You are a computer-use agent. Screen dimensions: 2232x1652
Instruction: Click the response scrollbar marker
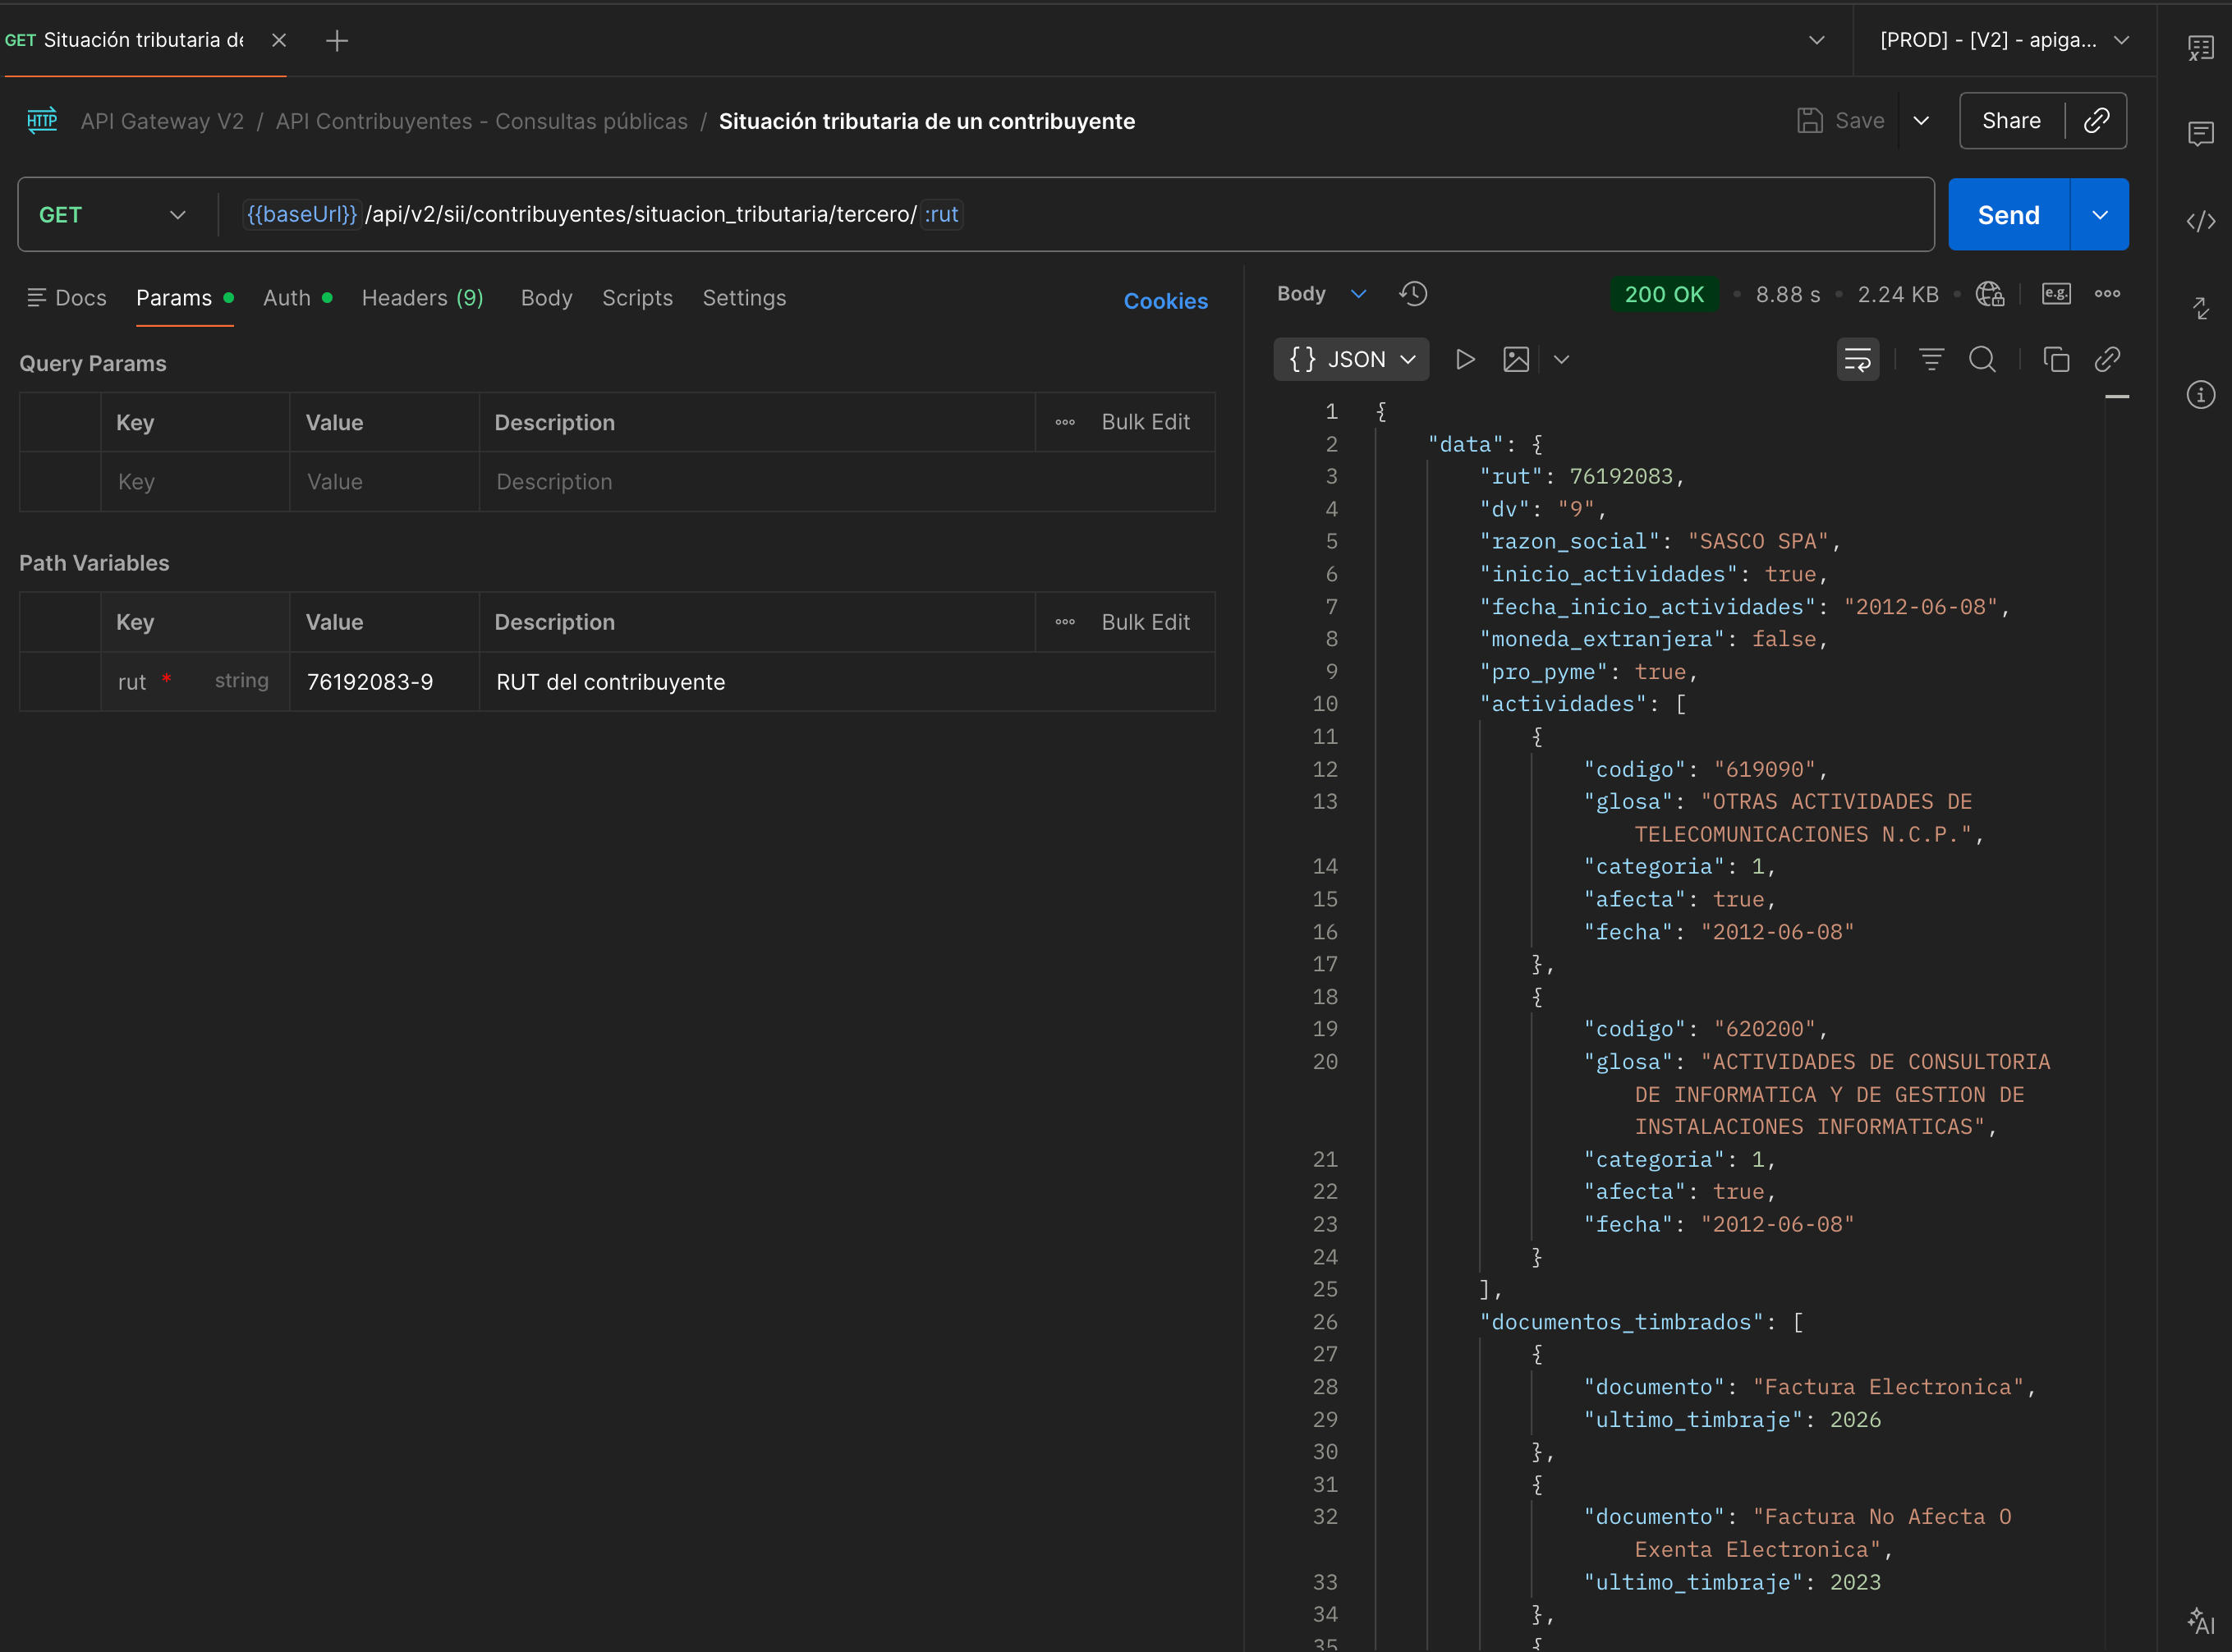pyautogui.click(x=2116, y=398)
